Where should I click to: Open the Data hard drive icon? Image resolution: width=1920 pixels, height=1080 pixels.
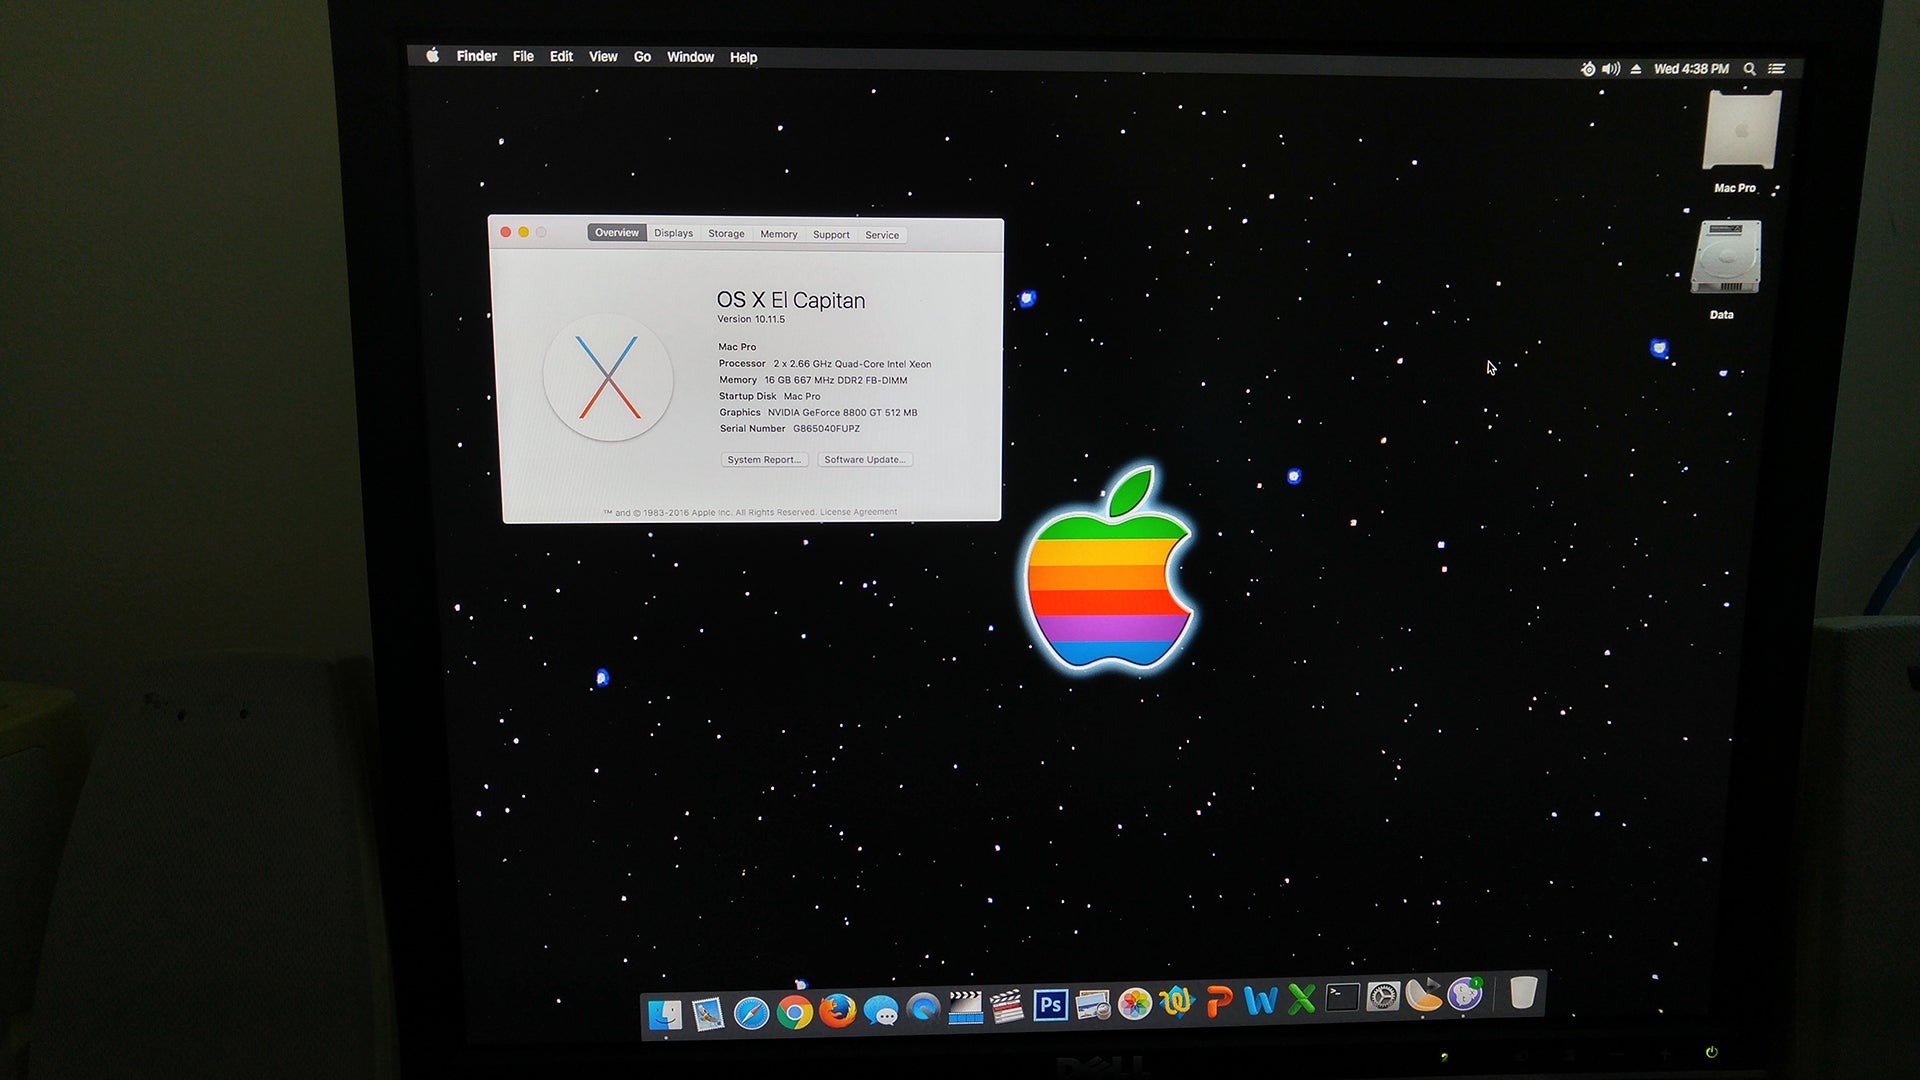[x=1726, y=258]
